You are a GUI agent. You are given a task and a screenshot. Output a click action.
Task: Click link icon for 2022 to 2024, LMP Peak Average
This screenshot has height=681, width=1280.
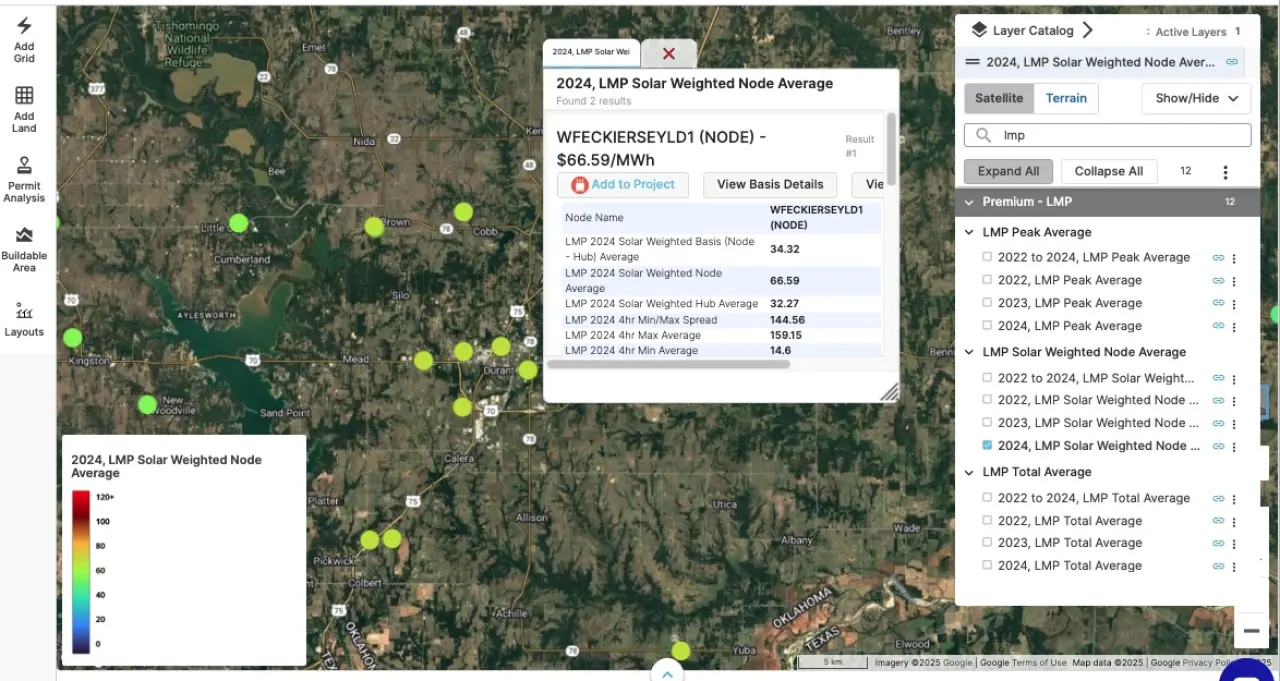click(x=1218, y=258)
